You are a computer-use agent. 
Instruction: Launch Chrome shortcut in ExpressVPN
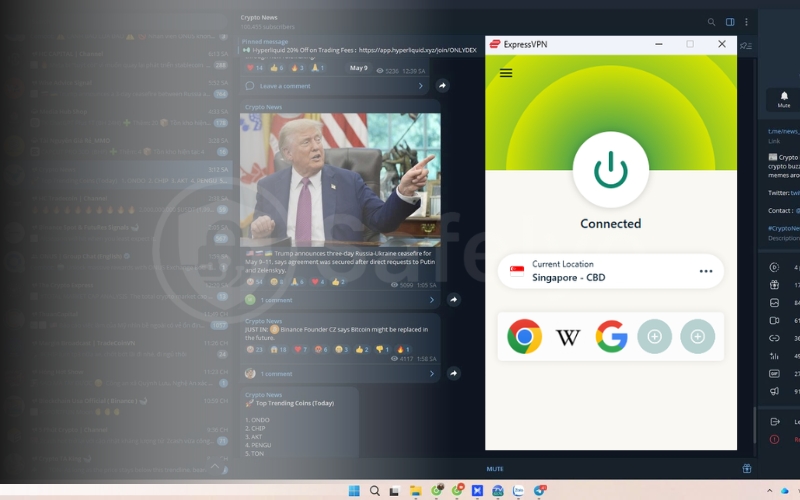[524, 336]
